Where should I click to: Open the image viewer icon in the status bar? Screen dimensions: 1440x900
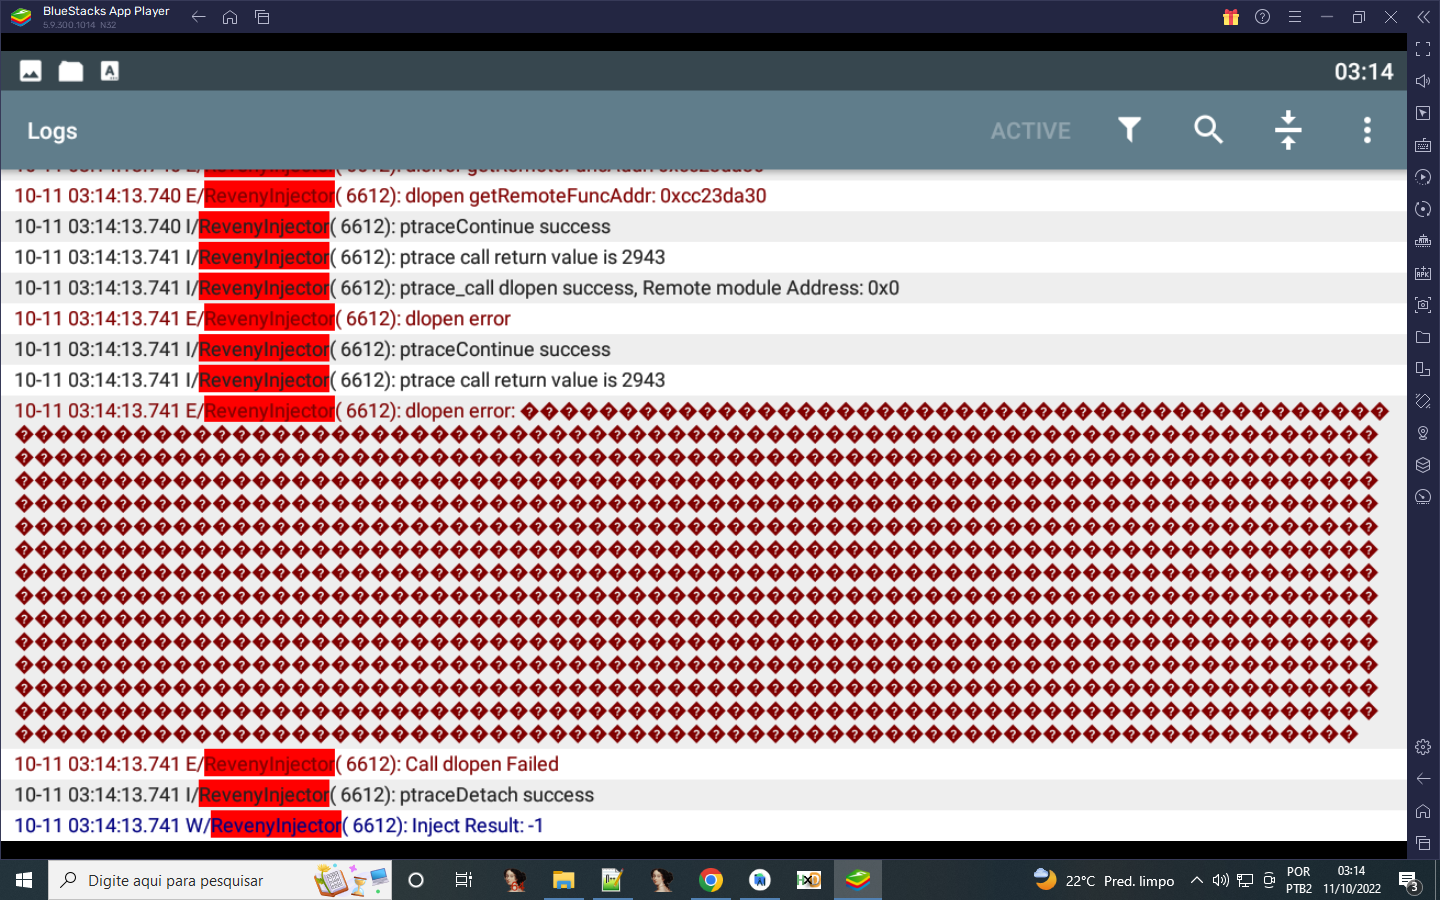[x=28, y=71]
